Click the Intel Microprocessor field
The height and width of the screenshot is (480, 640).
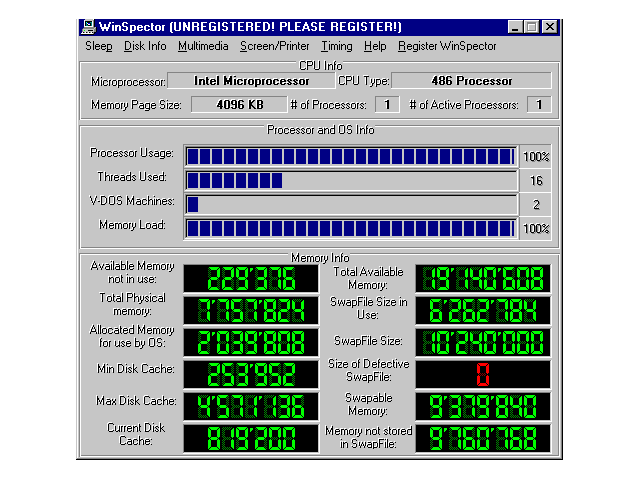[250, 81]
